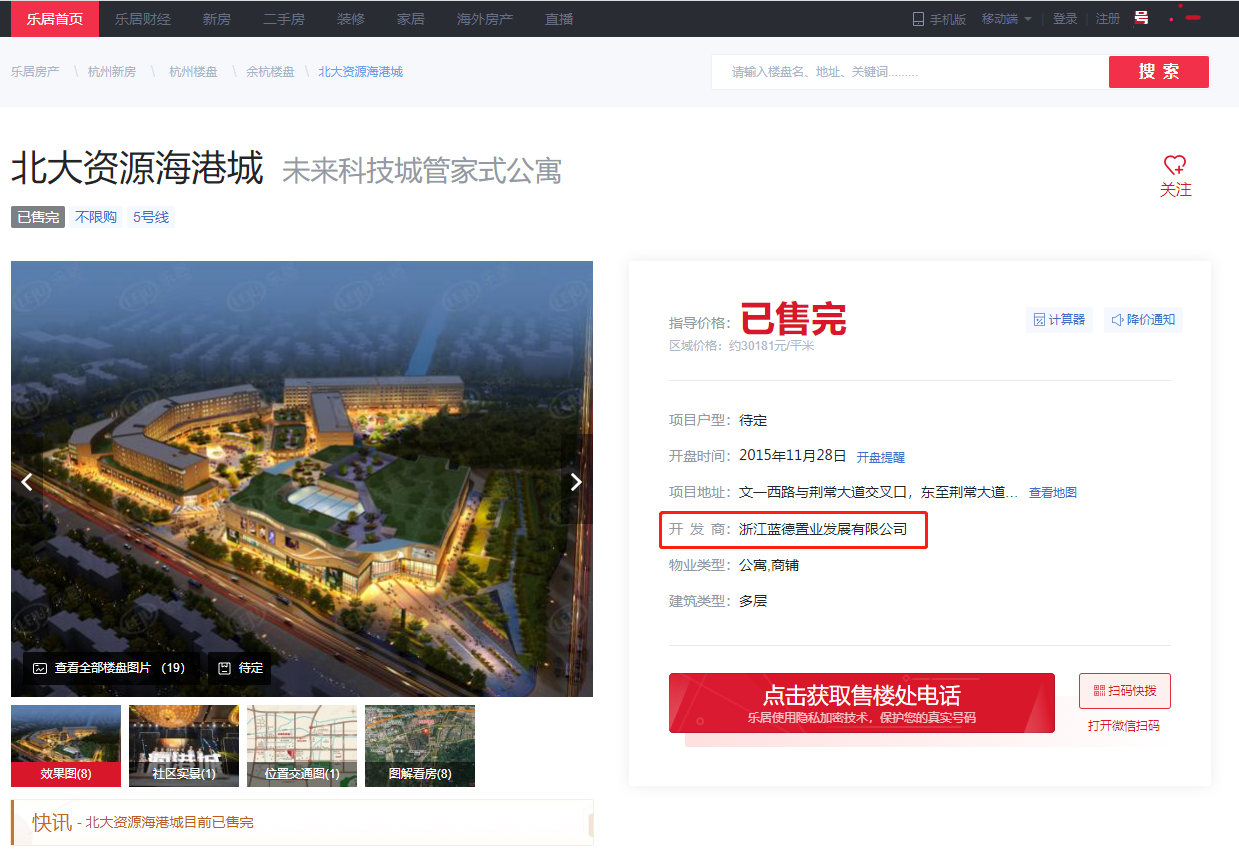The height and width of the screenshot is (863, 1239).
Task: Open 查看地图 map link
Action: 1052,493
